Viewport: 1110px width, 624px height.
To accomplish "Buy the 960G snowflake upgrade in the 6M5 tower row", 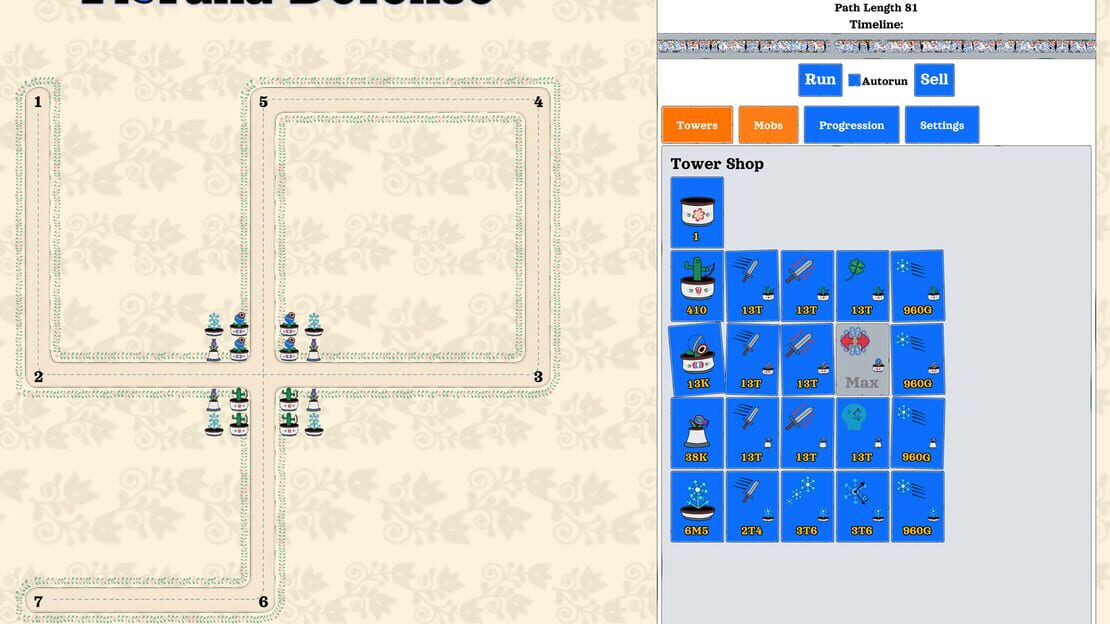I will pos(917,506).
